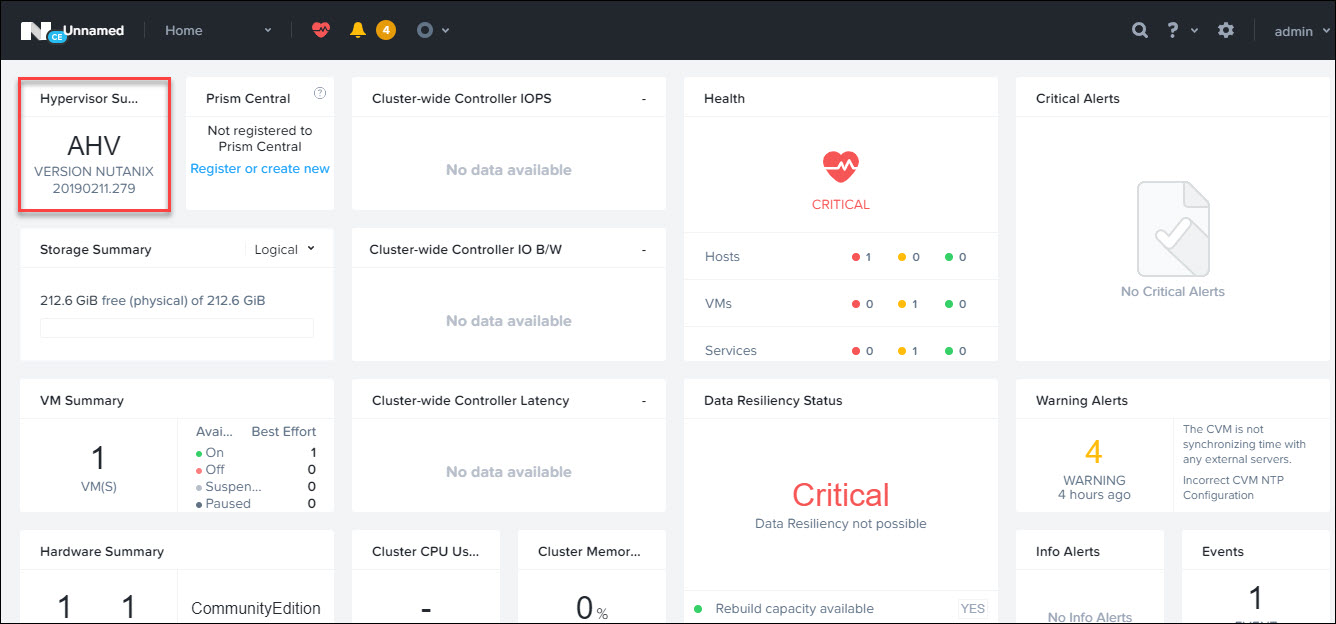Click the Register or create new link
This screenshot has width=1336, height=624.
(260, 169)
